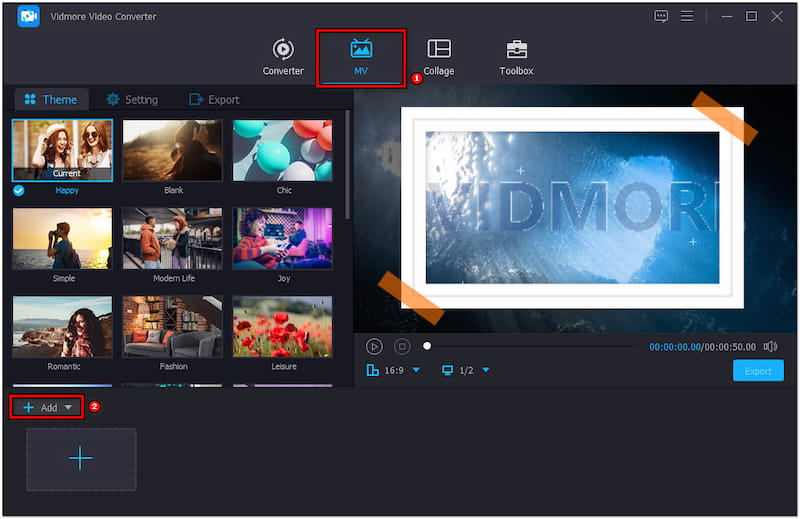
Task: Expand the 1/2 screen display dropdown
Action: [486, 371]
